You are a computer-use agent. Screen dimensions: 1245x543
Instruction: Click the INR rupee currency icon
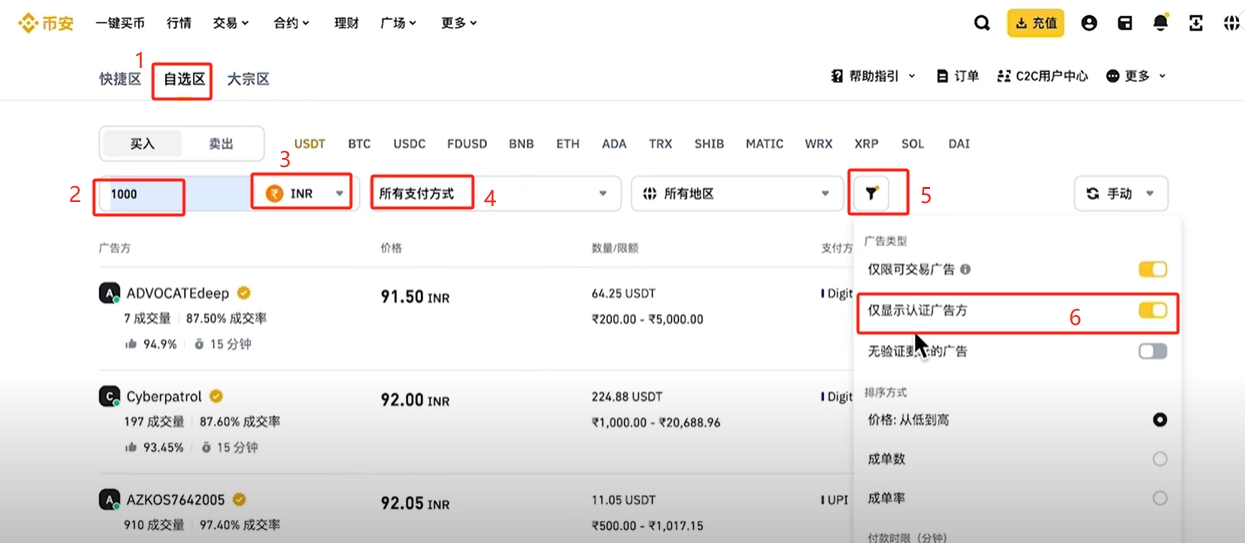pyautogui.click(x=274, y=193)
